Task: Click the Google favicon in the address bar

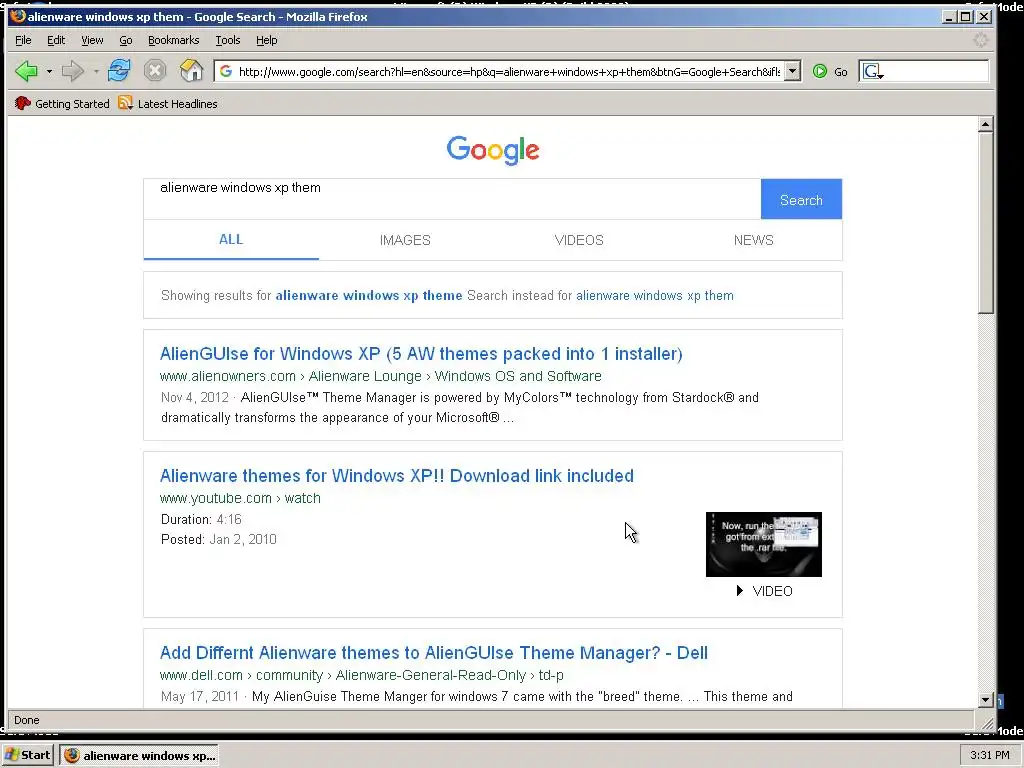Action: tap(226, 71)
